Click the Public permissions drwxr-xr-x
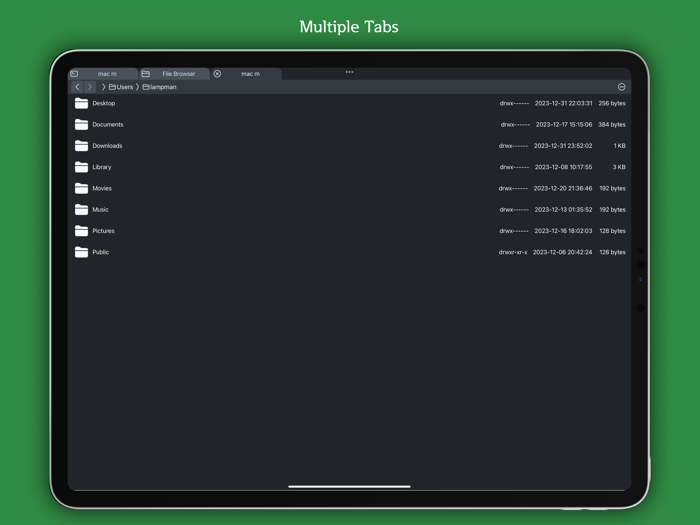The width and height of the screenshot is (700, 525). pos(513,252)
